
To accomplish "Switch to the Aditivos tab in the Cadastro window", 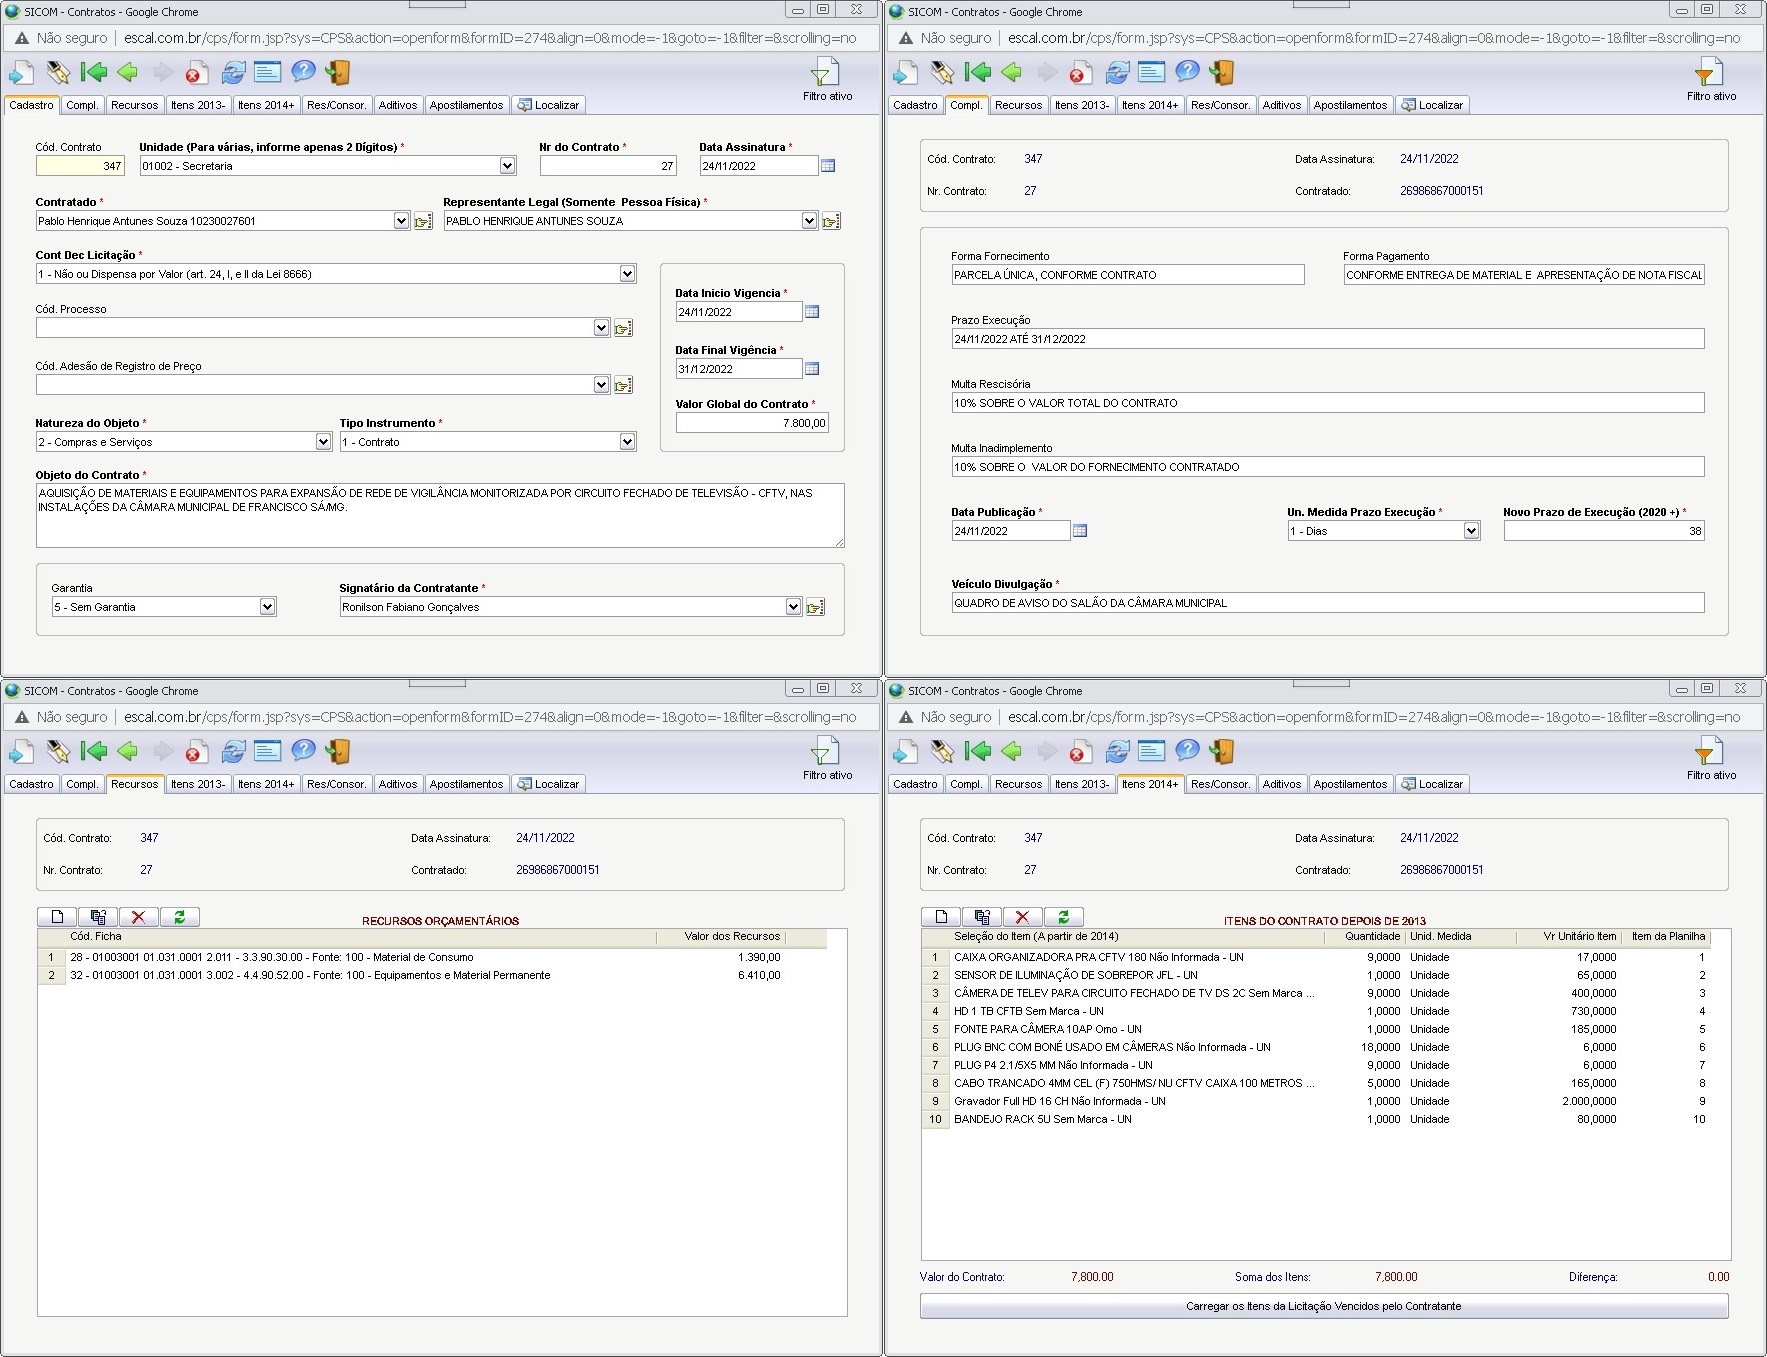I will click(397, 105).
